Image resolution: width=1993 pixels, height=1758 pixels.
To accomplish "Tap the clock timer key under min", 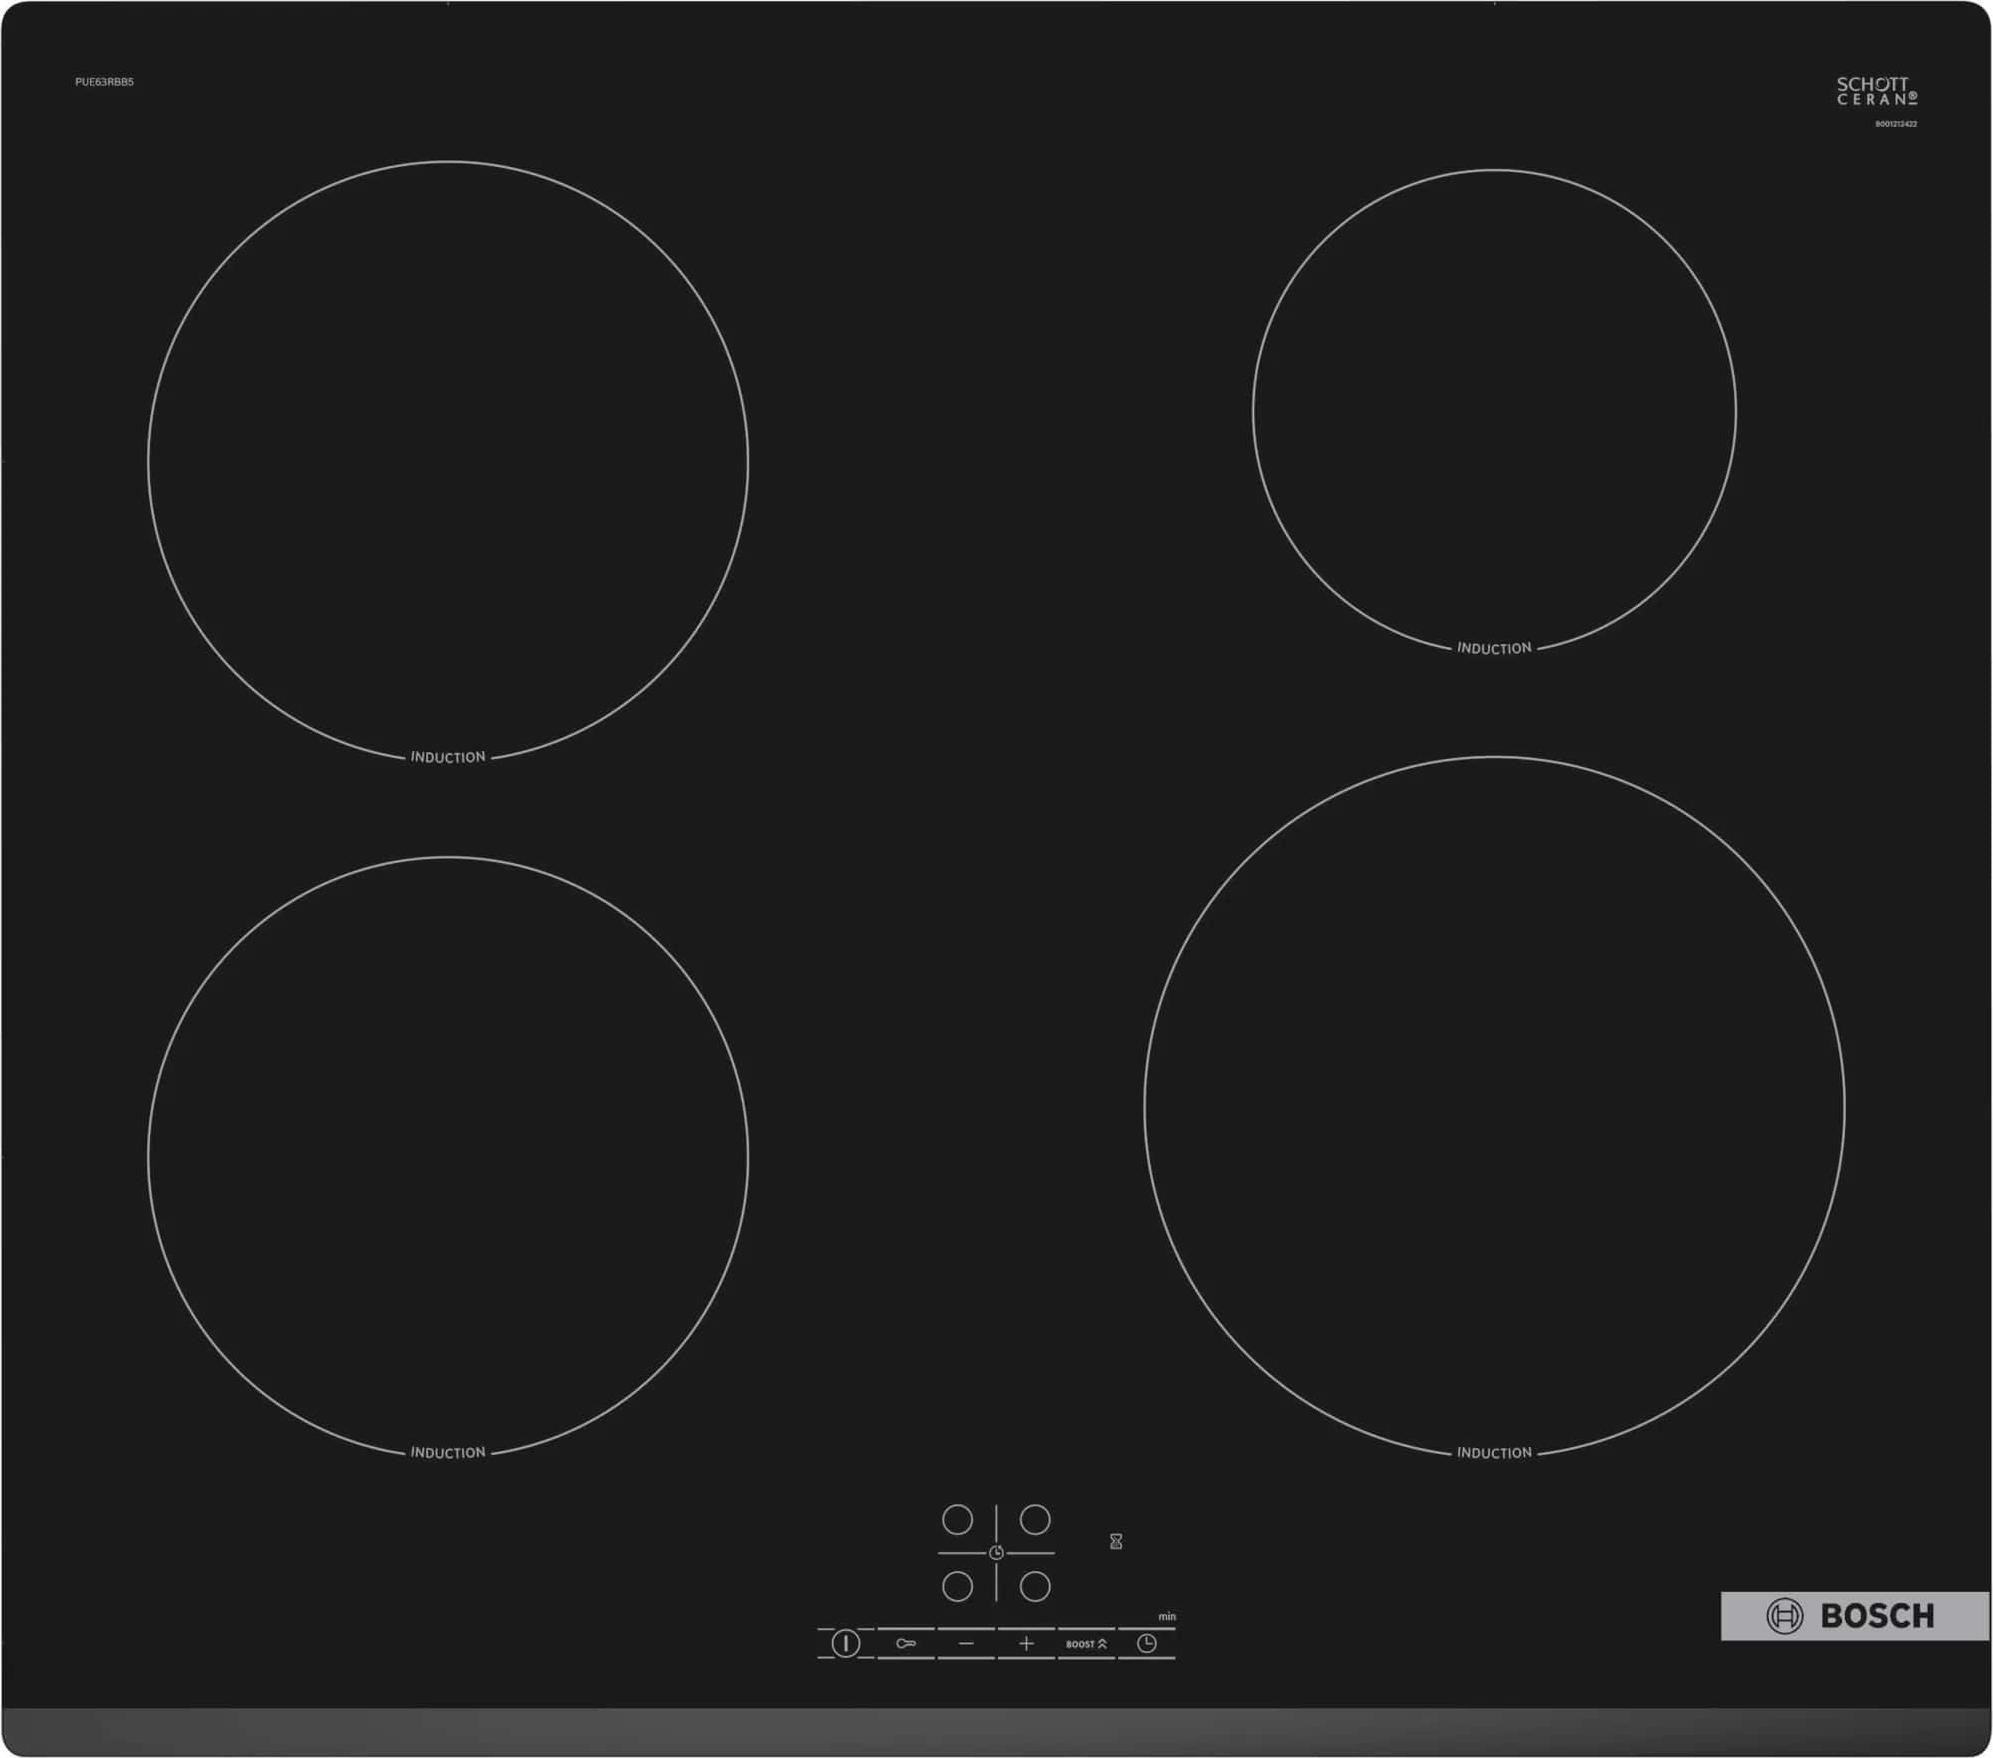I will pyautogui.click(x=1146, y=1643).
